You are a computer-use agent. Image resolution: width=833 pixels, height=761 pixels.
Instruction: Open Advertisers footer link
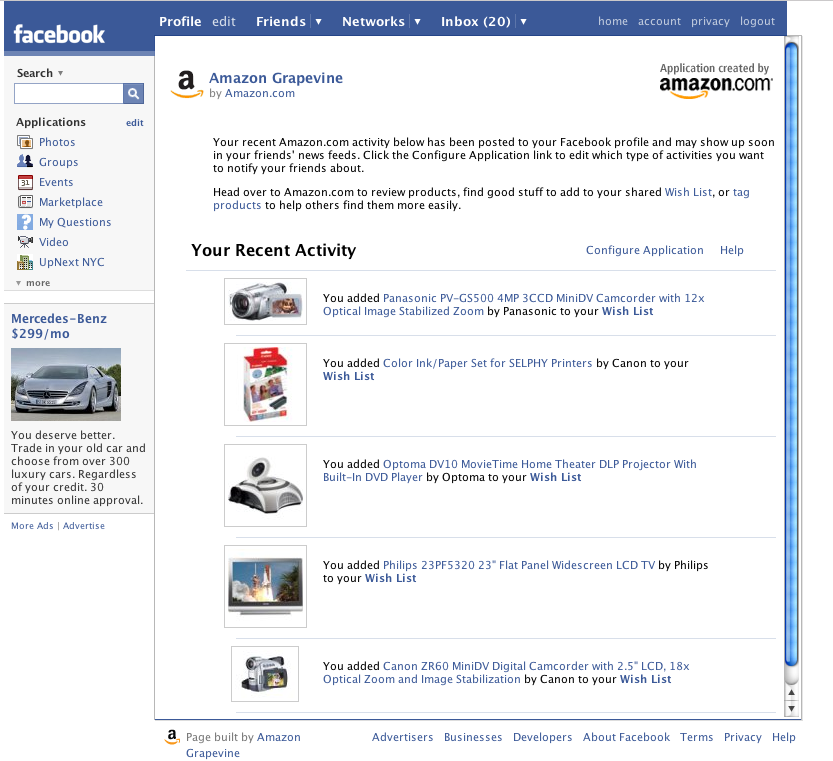(x=402, y=737)
